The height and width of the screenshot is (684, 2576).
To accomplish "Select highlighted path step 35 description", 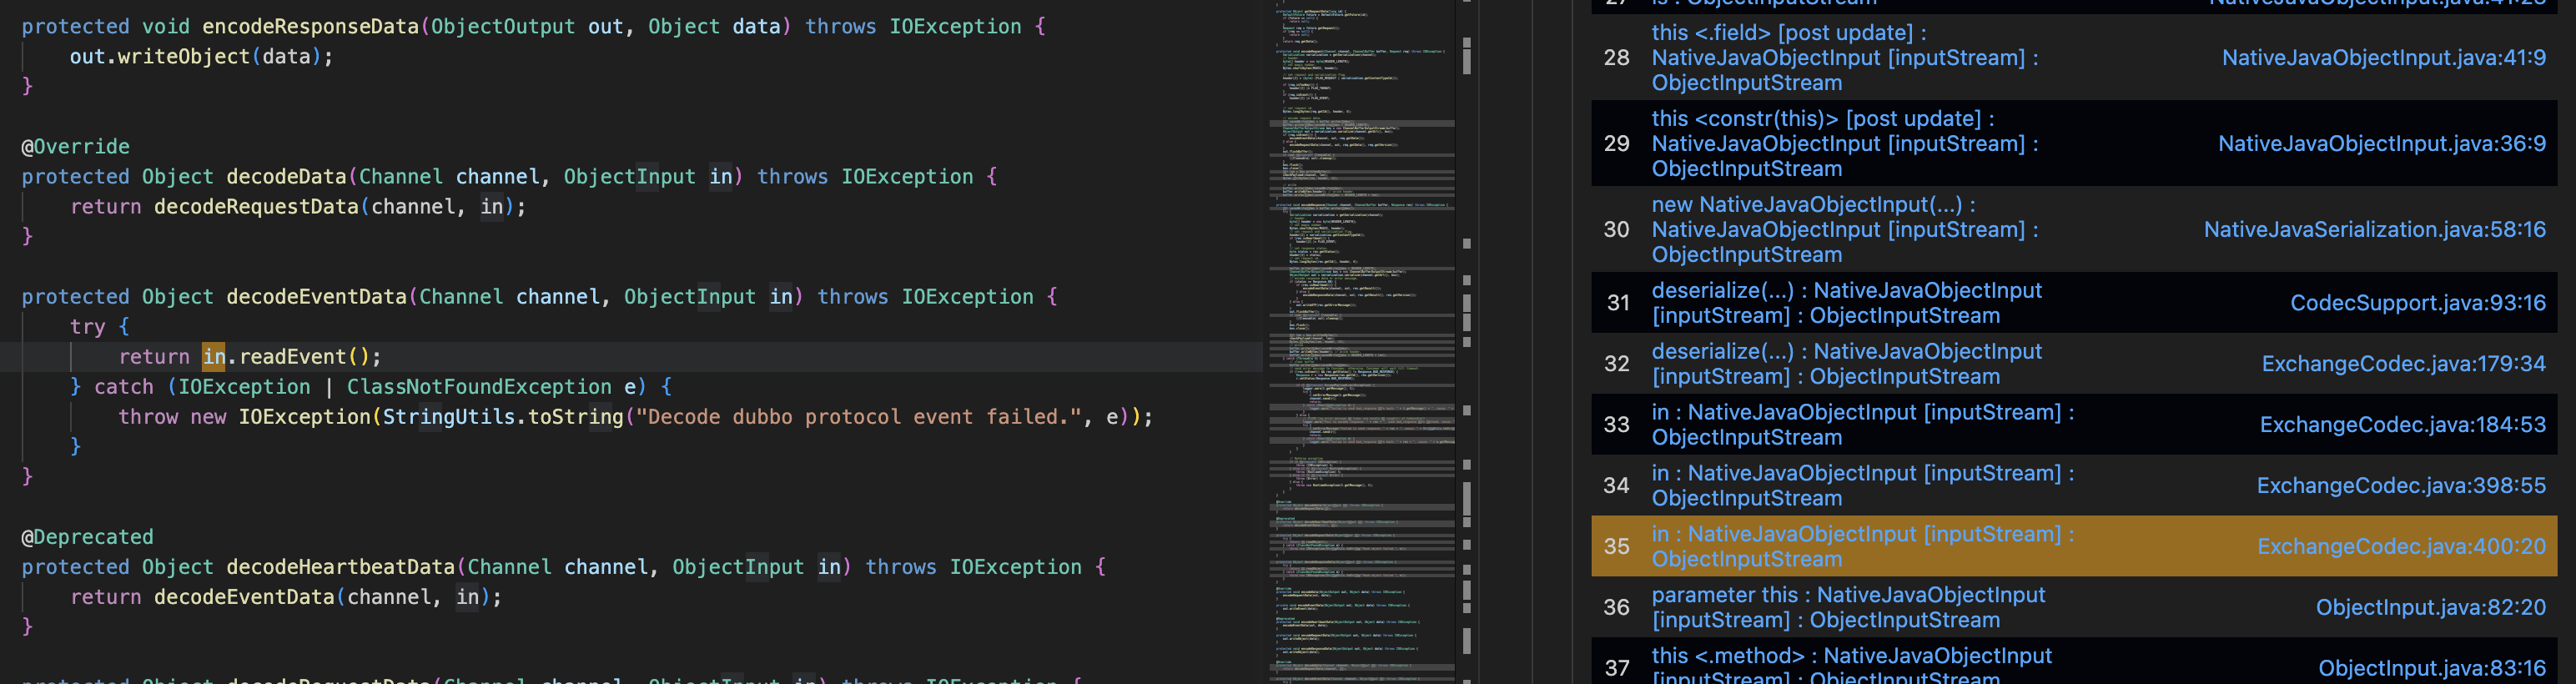I will tap(1863, 547).
